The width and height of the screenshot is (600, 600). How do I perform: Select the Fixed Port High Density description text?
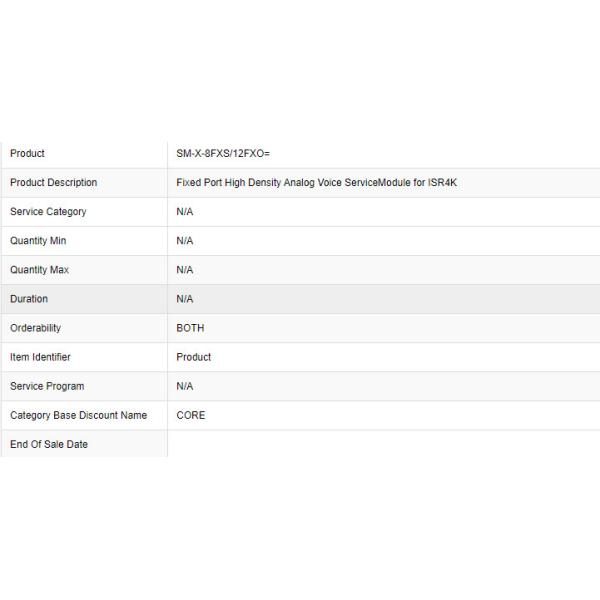pyautogui.click(x=316, y=183)
